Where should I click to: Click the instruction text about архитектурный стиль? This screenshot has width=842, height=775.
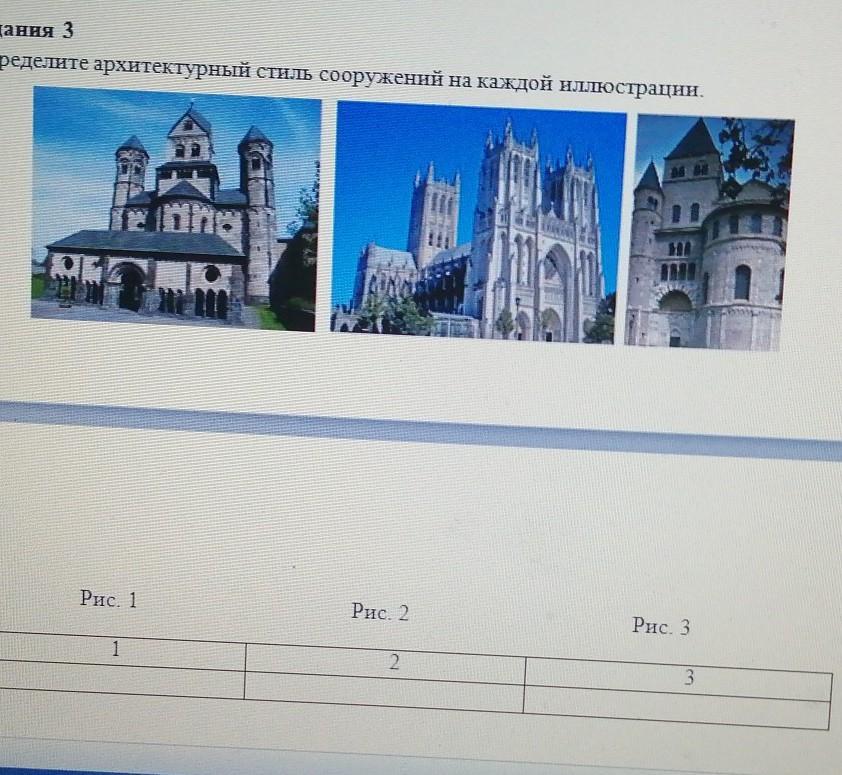point(351,77)
